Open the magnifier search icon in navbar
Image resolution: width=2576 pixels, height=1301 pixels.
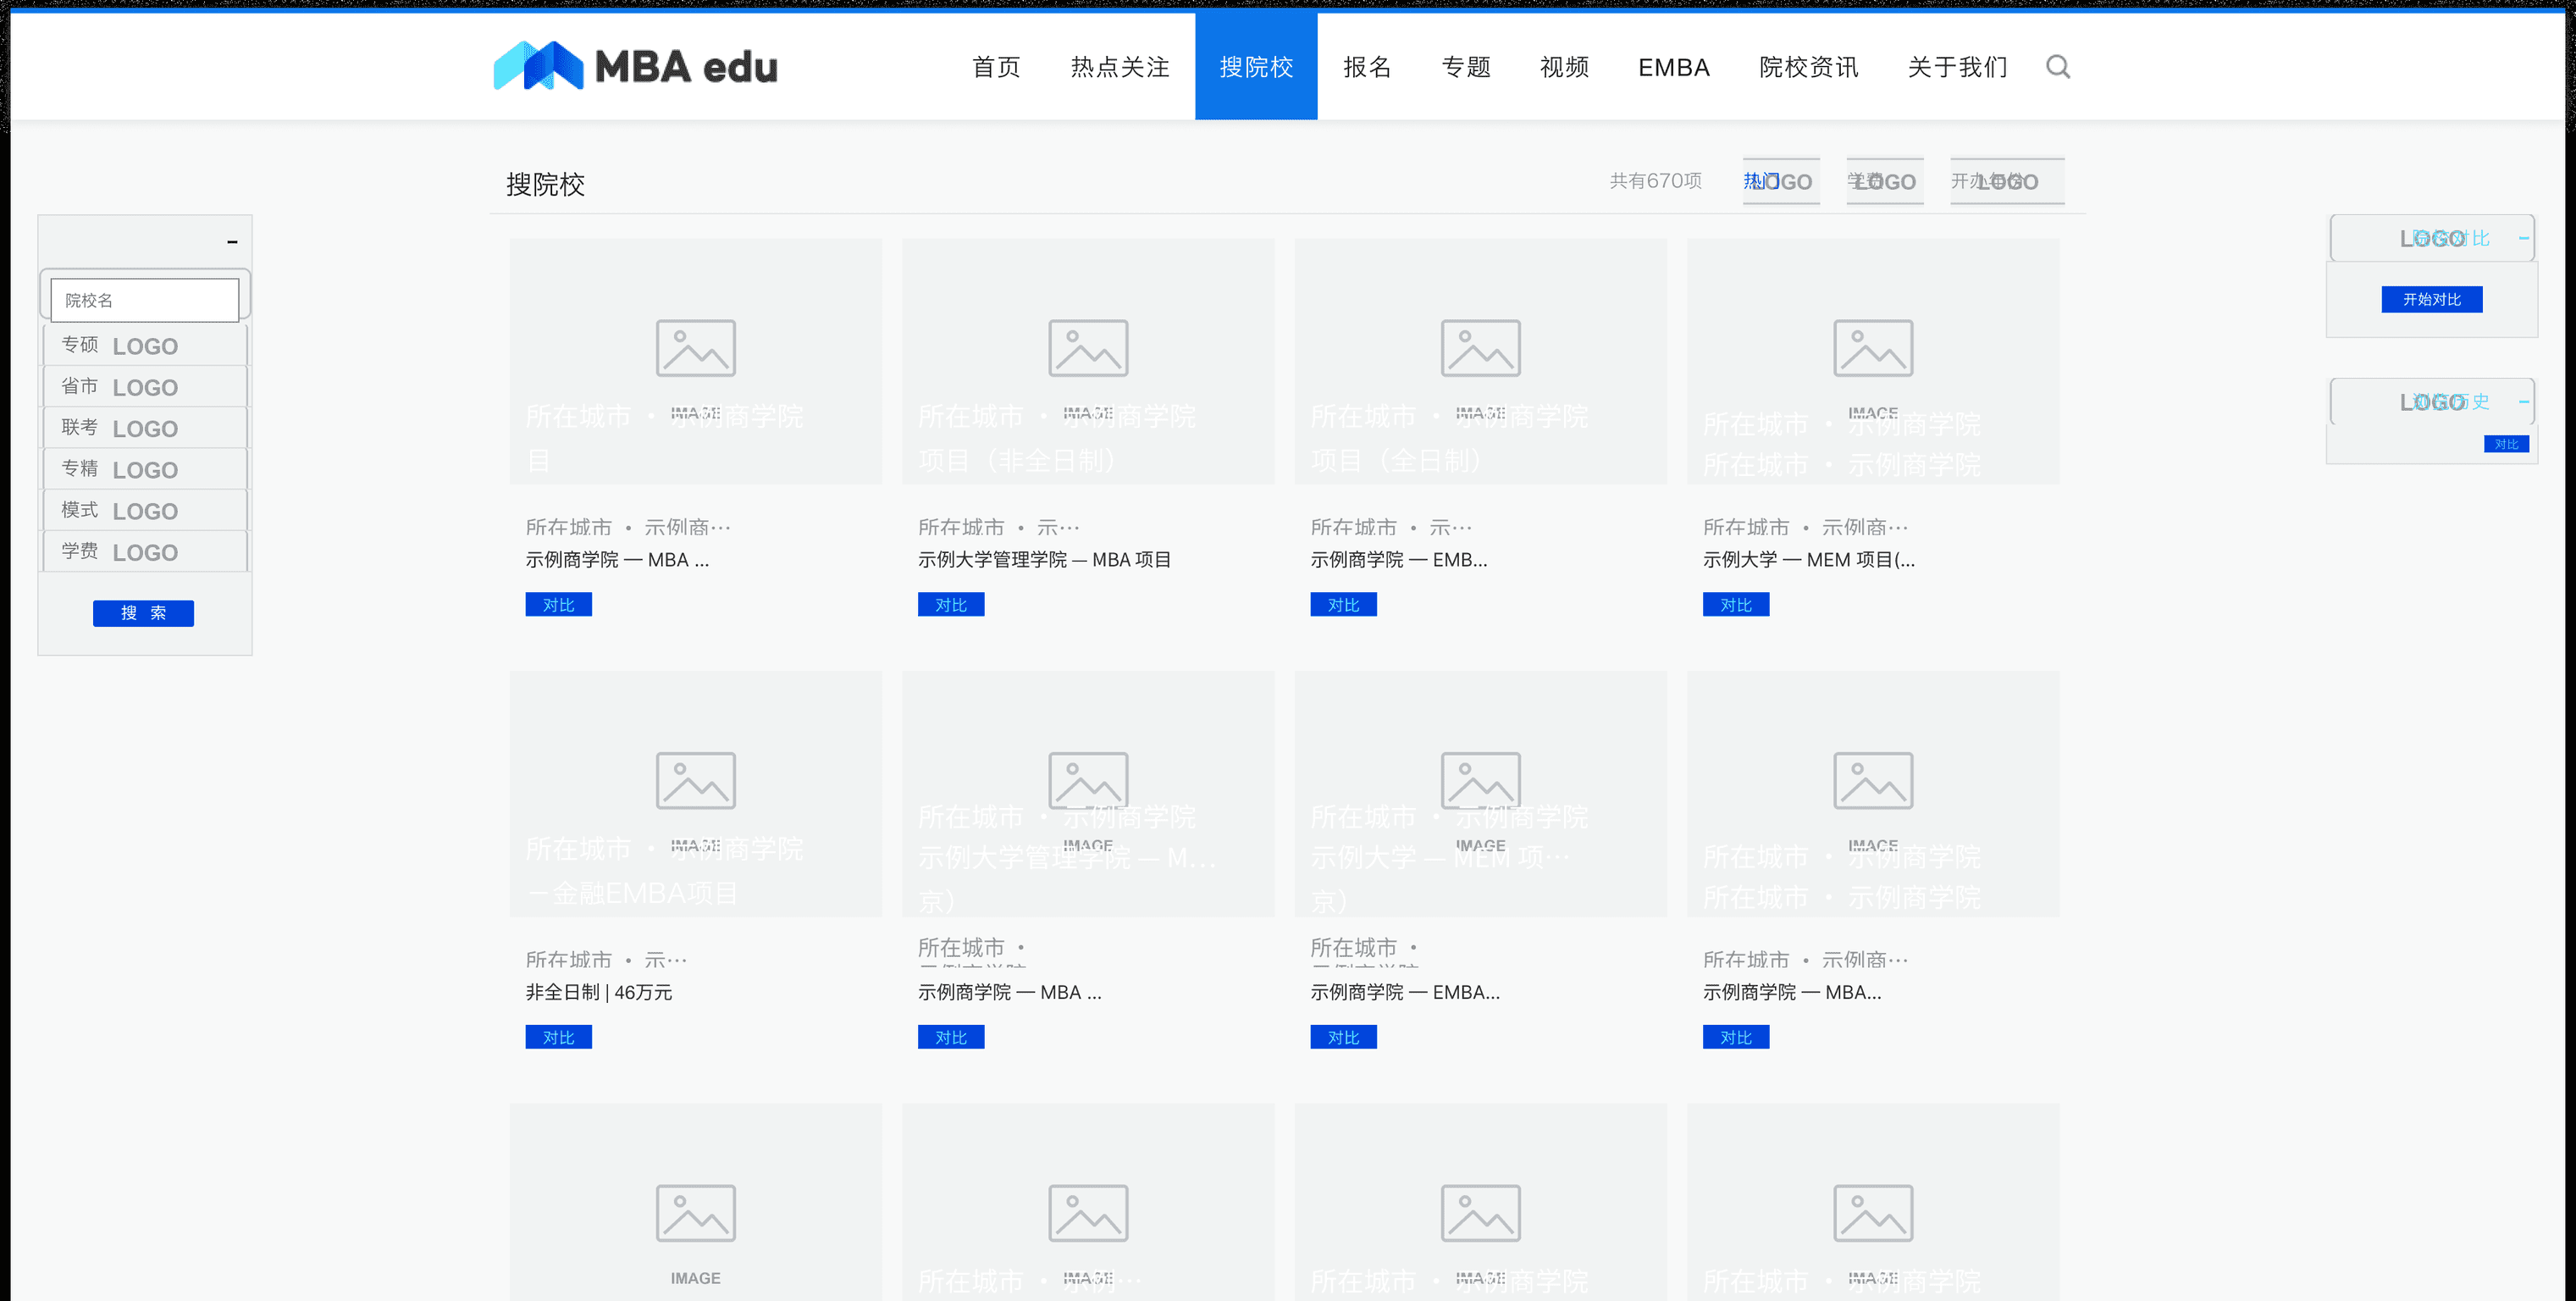(2057, 67)
